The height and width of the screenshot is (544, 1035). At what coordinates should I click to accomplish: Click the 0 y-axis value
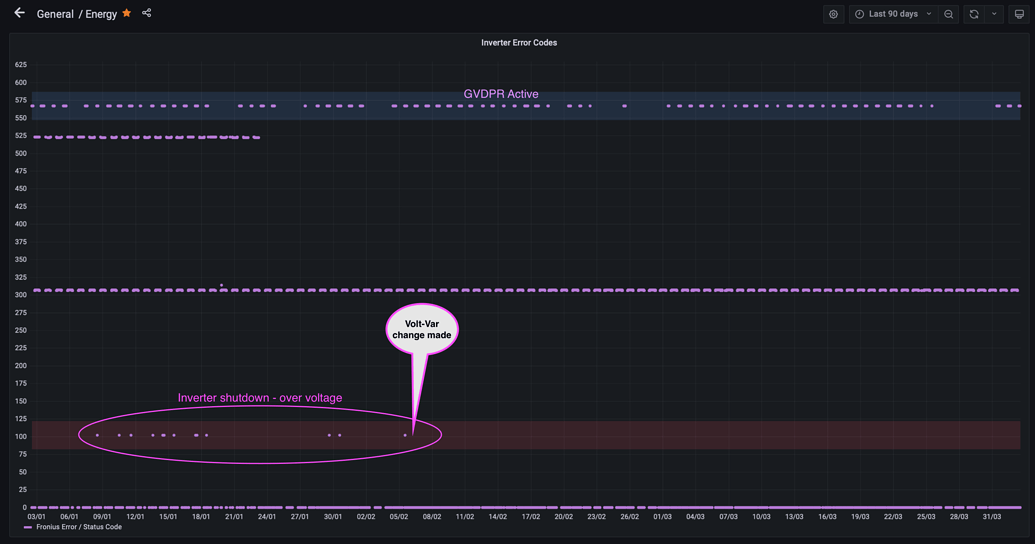click(x=24, y=508)
